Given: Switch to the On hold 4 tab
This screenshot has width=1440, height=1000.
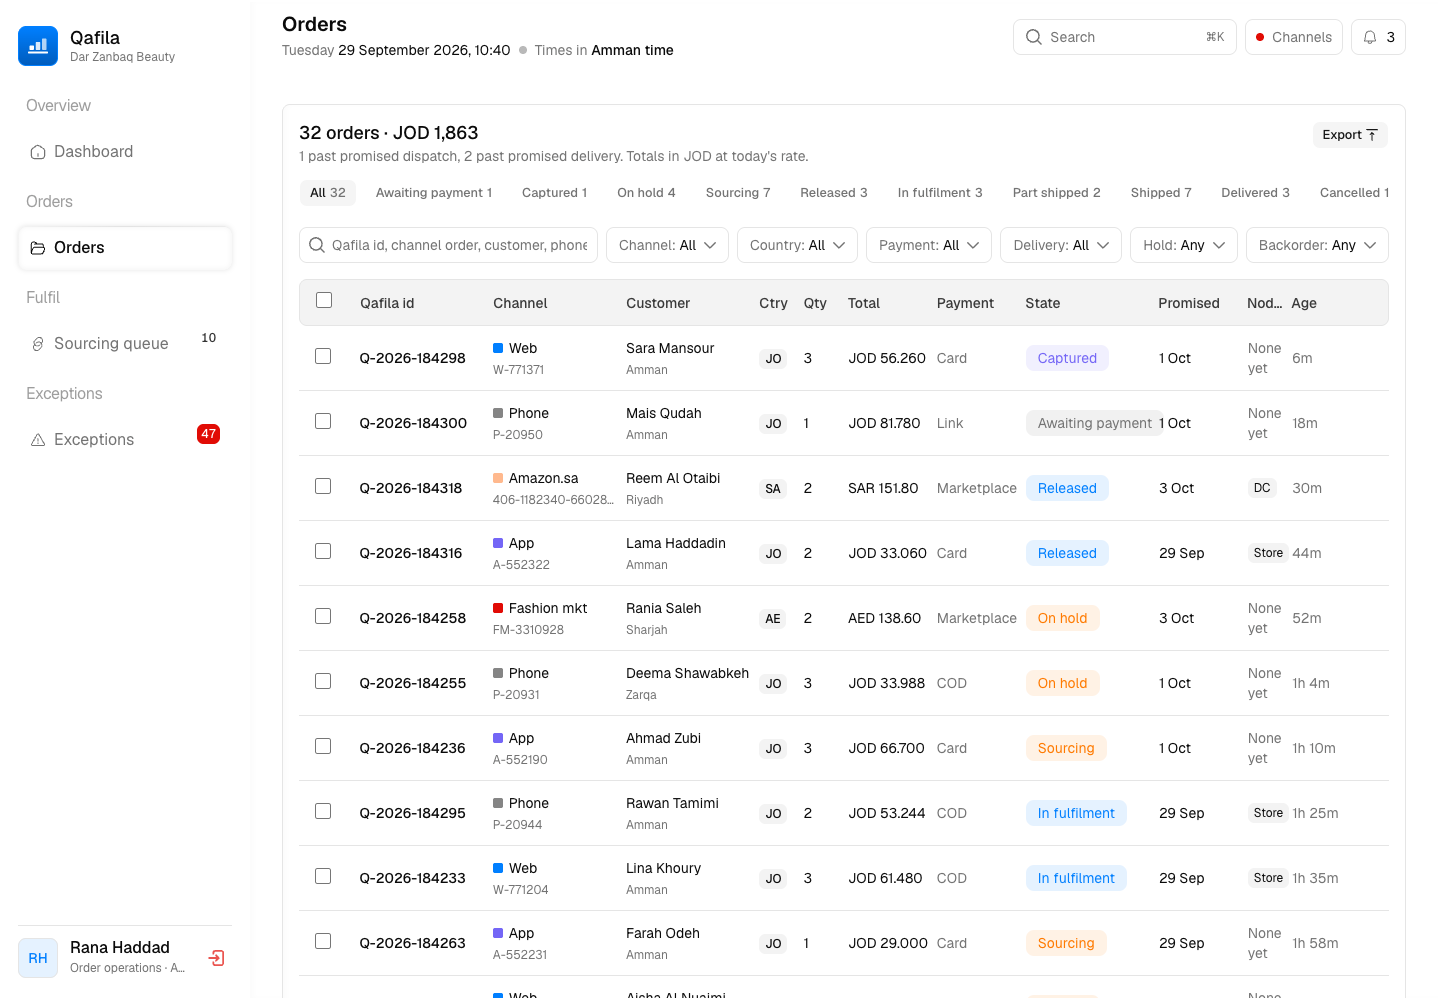Looking at the screenshot, I should point(646,193).
